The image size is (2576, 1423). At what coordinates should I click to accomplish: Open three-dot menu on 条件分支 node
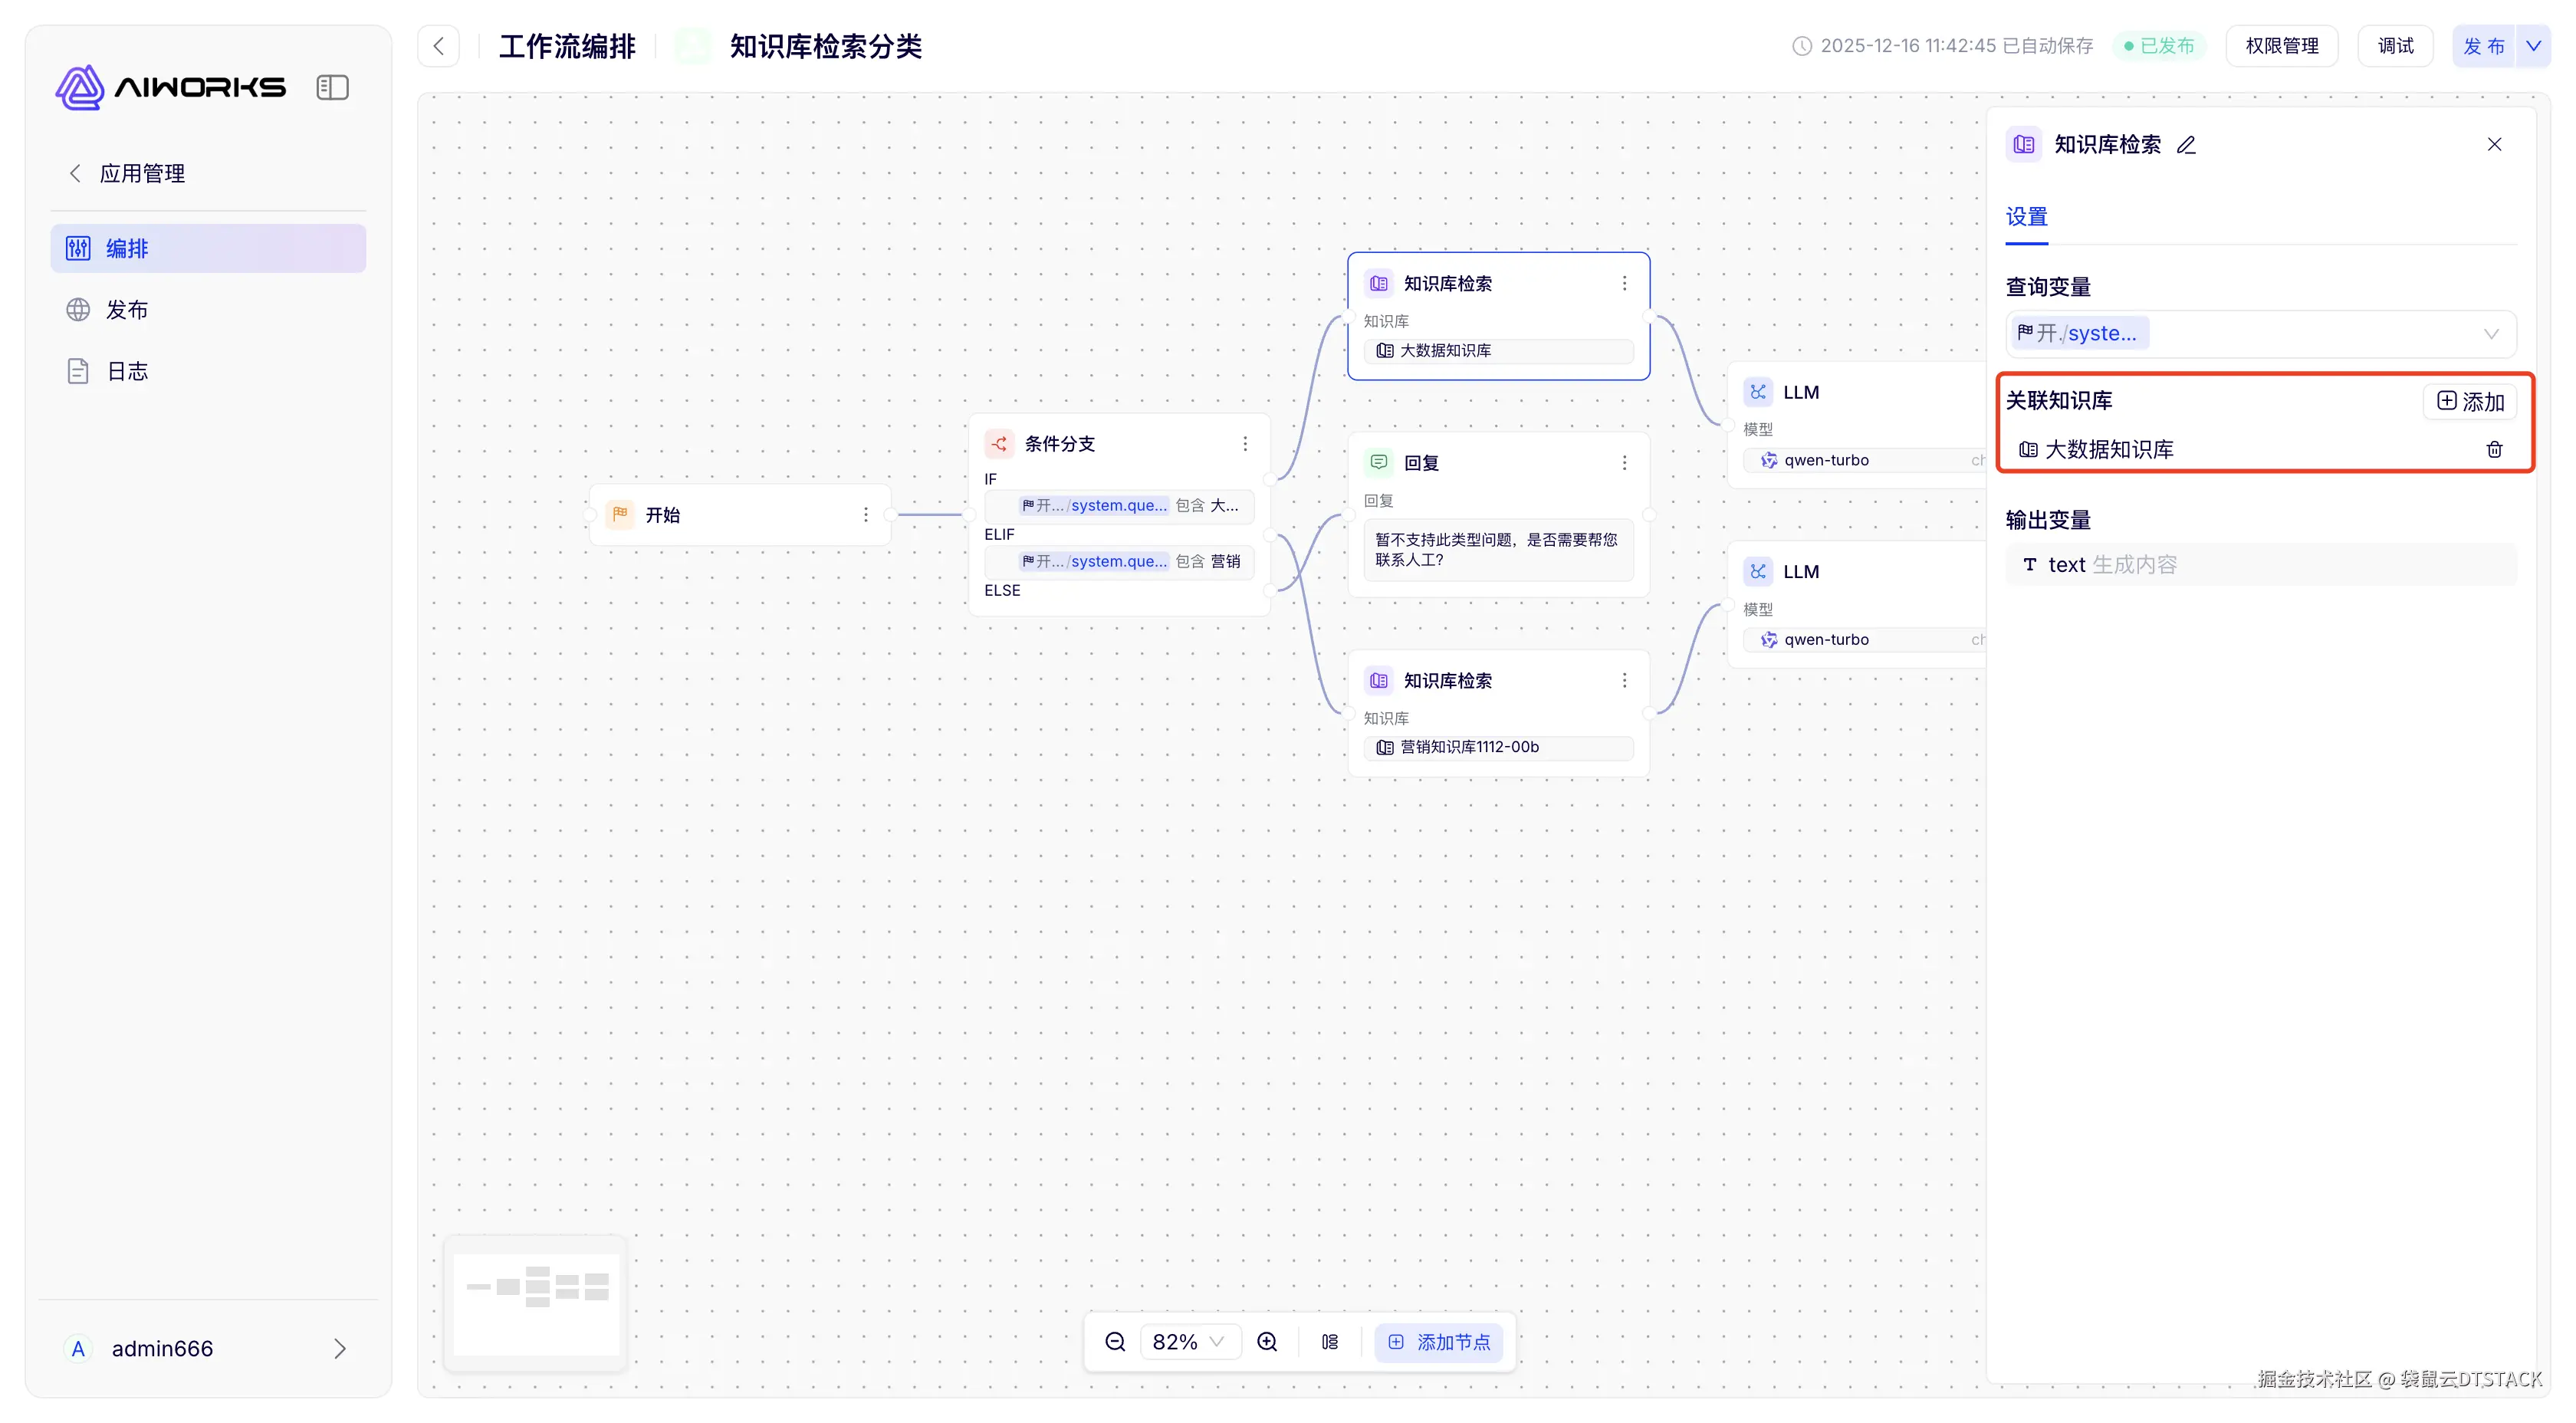[1245, 444]
